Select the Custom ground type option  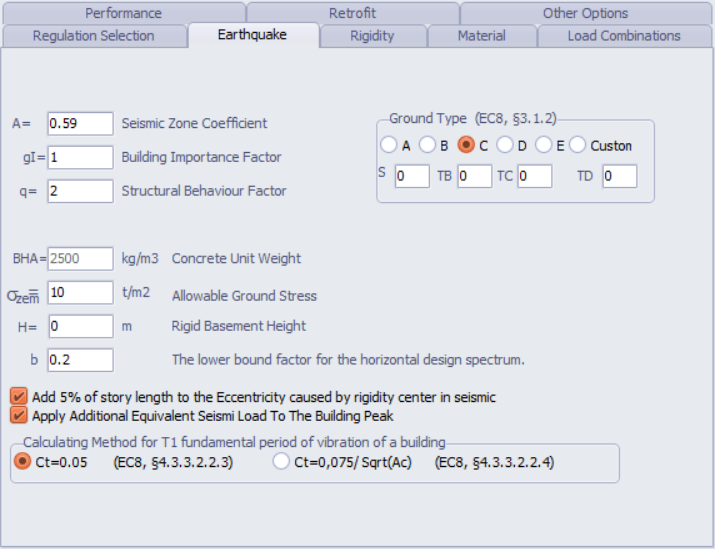579,145
